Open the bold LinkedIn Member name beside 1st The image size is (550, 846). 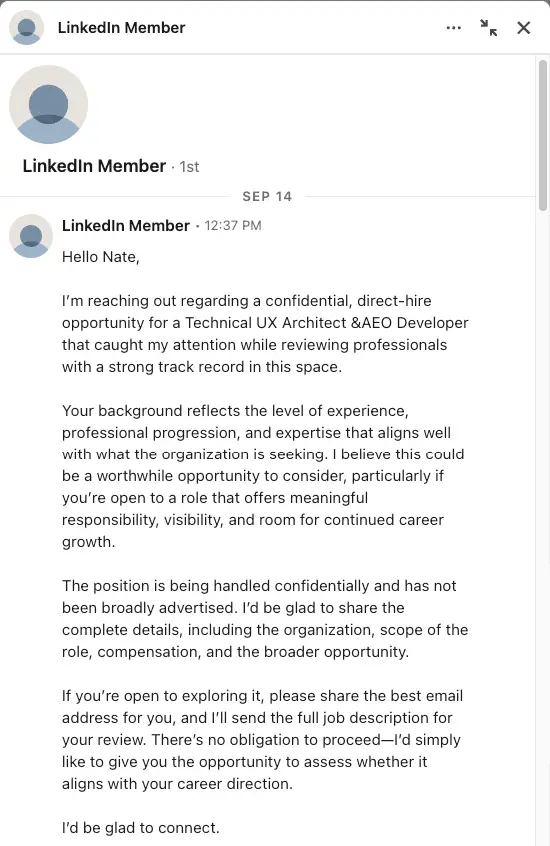[94, 166]
